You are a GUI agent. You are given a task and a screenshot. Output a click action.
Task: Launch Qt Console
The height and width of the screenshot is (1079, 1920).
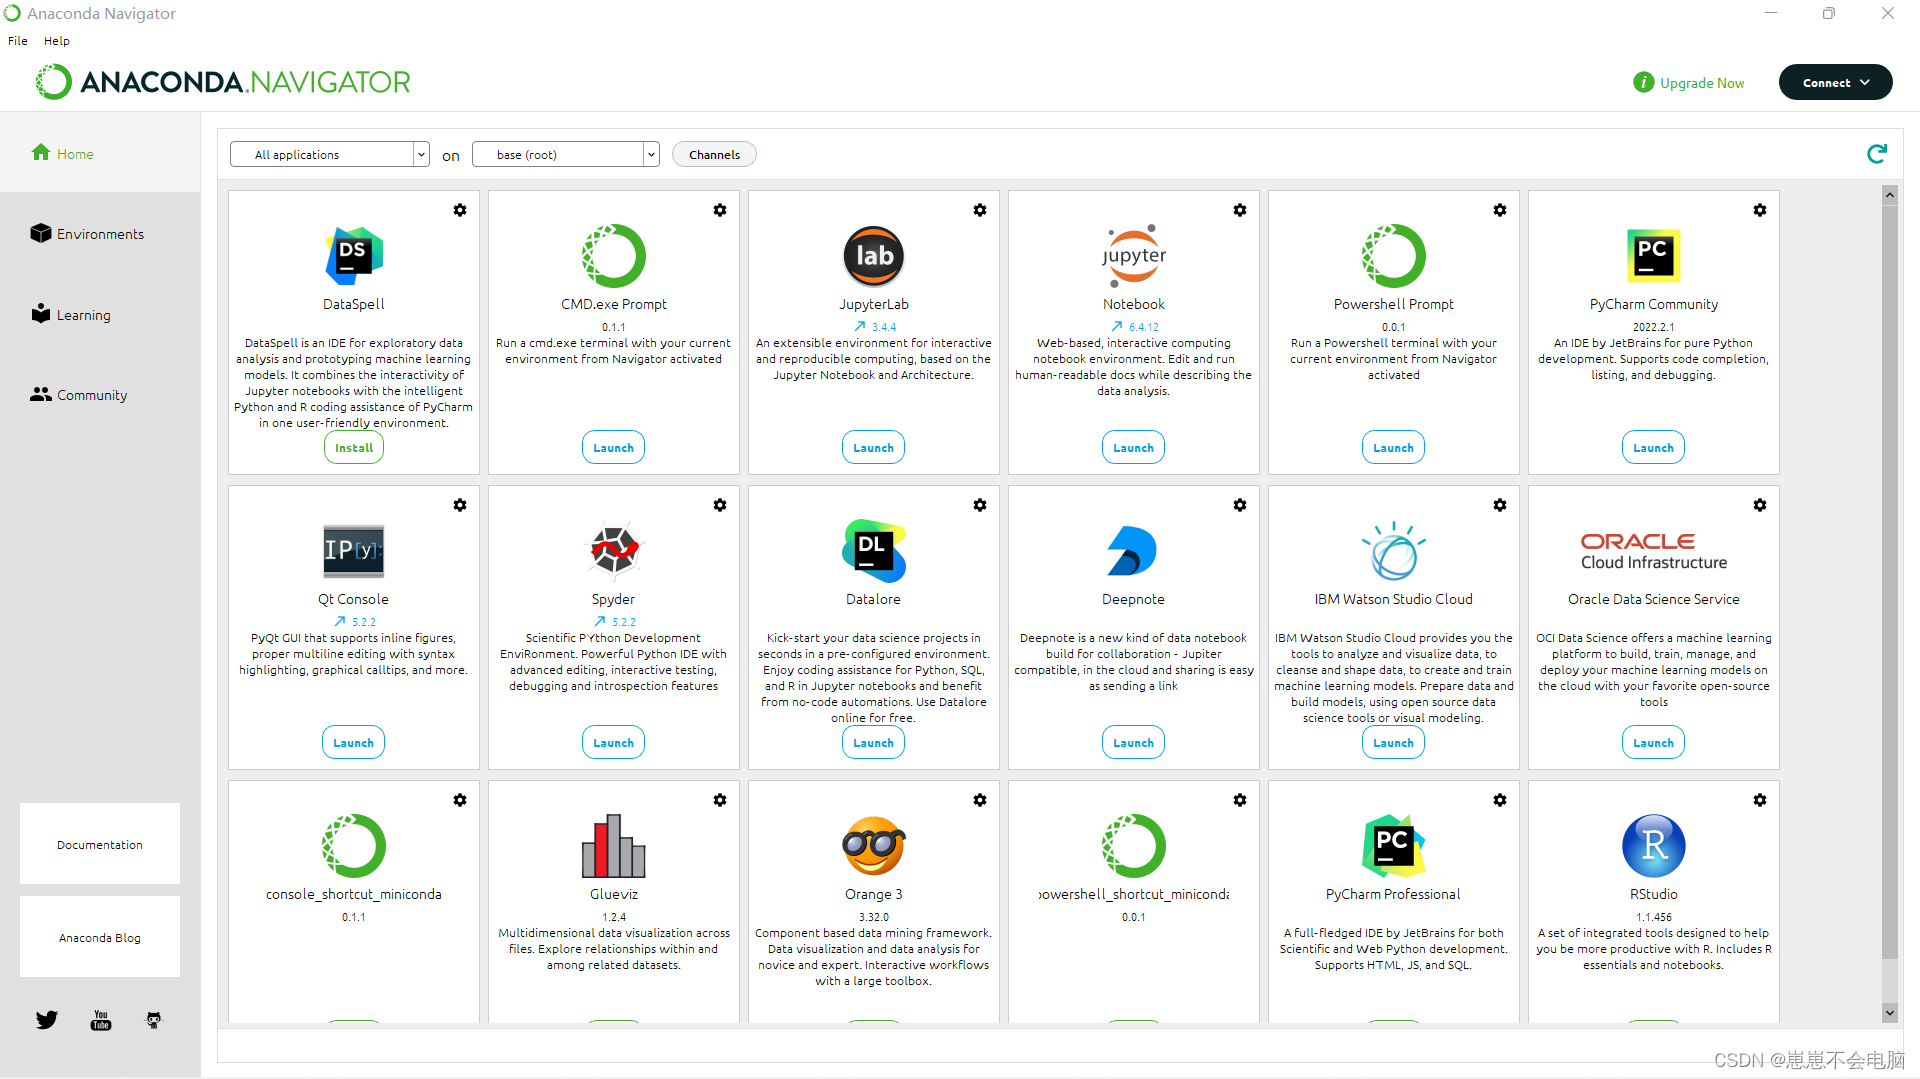pyautogui.click(x=354, y=742)
